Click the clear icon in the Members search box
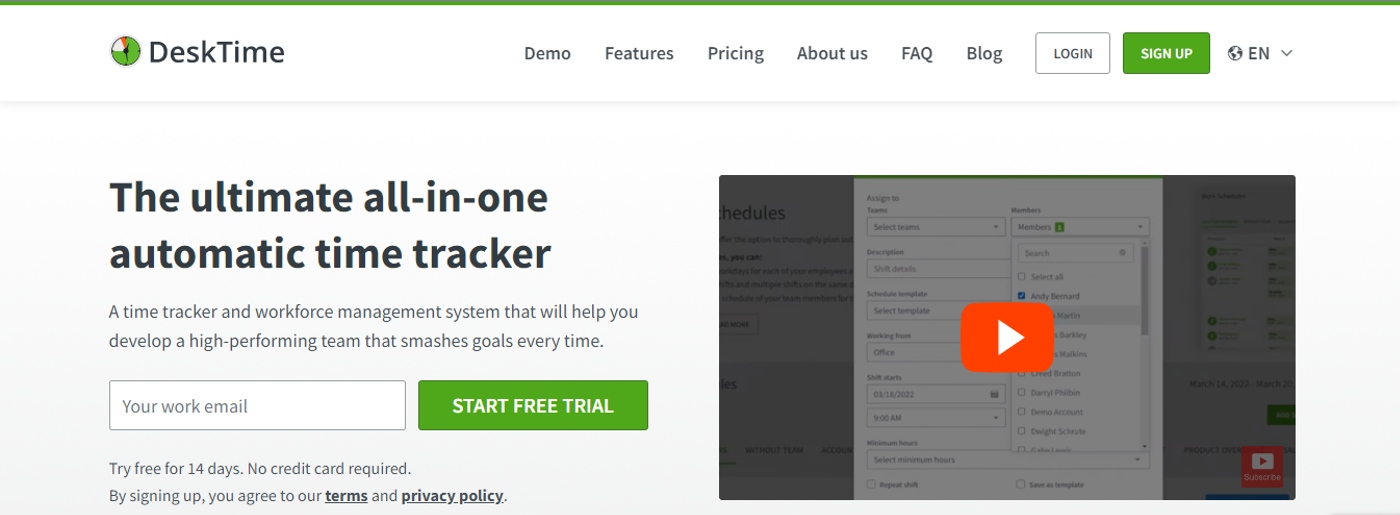 (x=1122, y=253)
